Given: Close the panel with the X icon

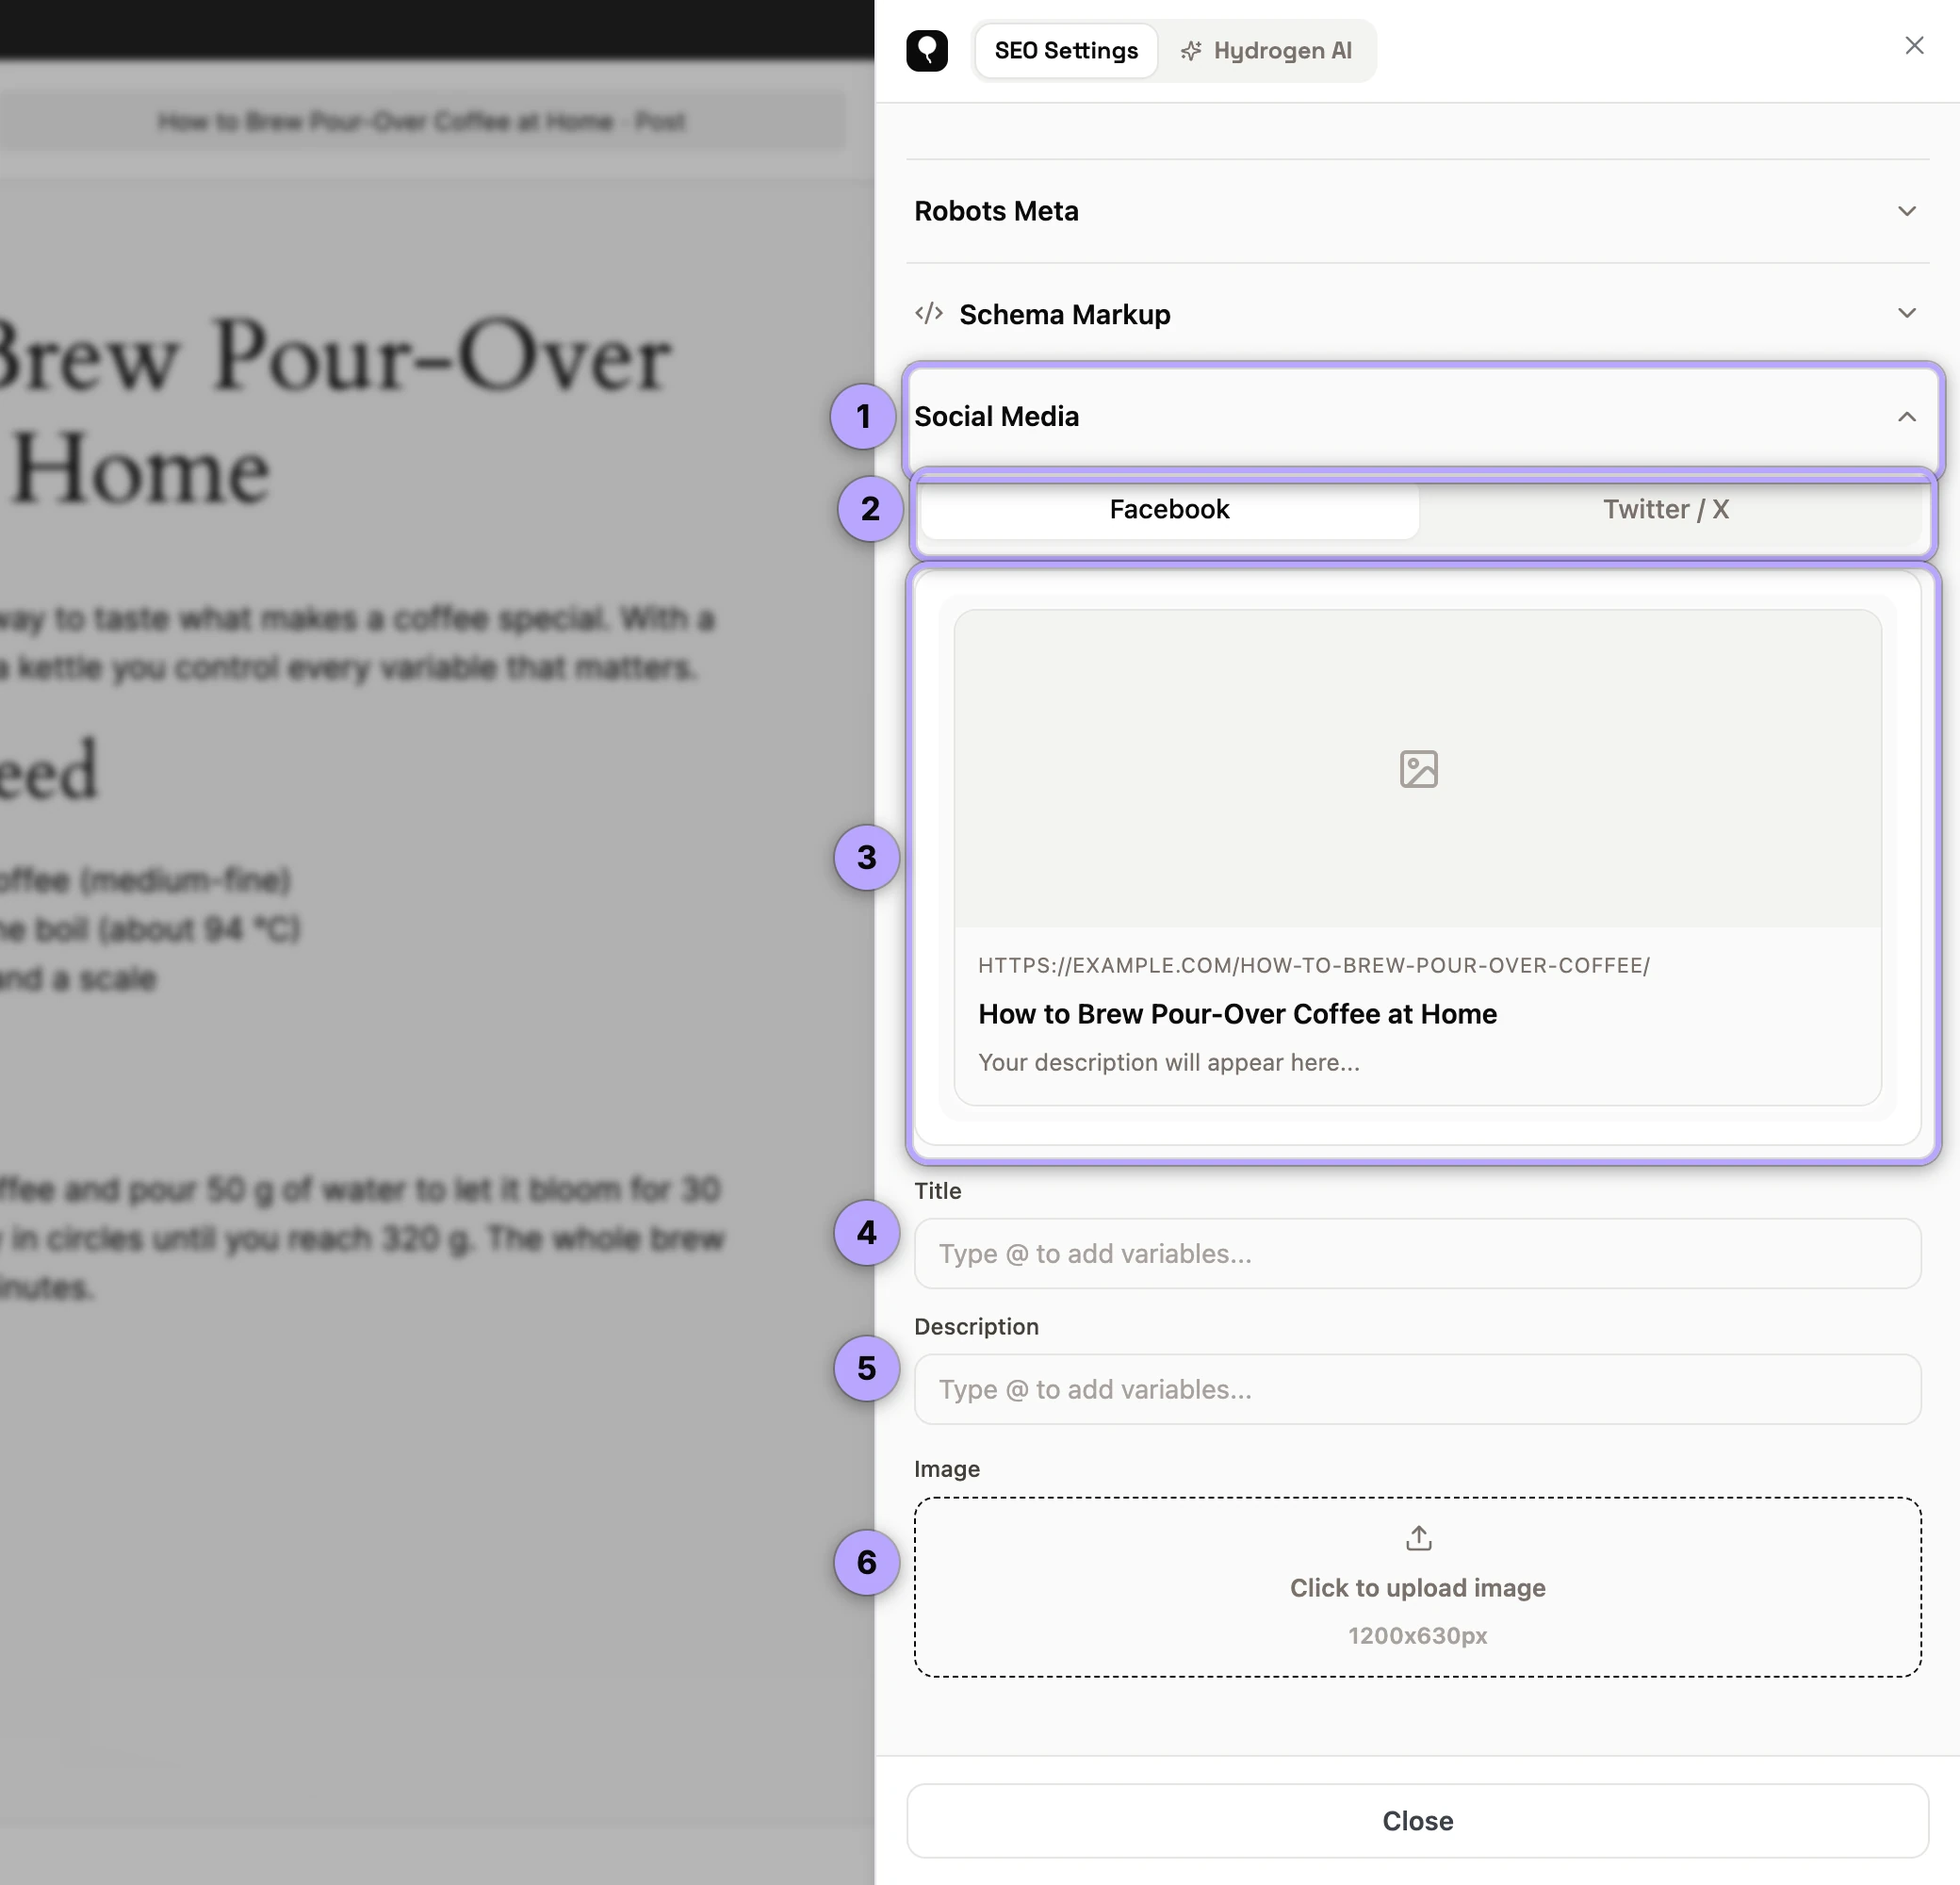Looking at the screenshot, I should 1914,46.
